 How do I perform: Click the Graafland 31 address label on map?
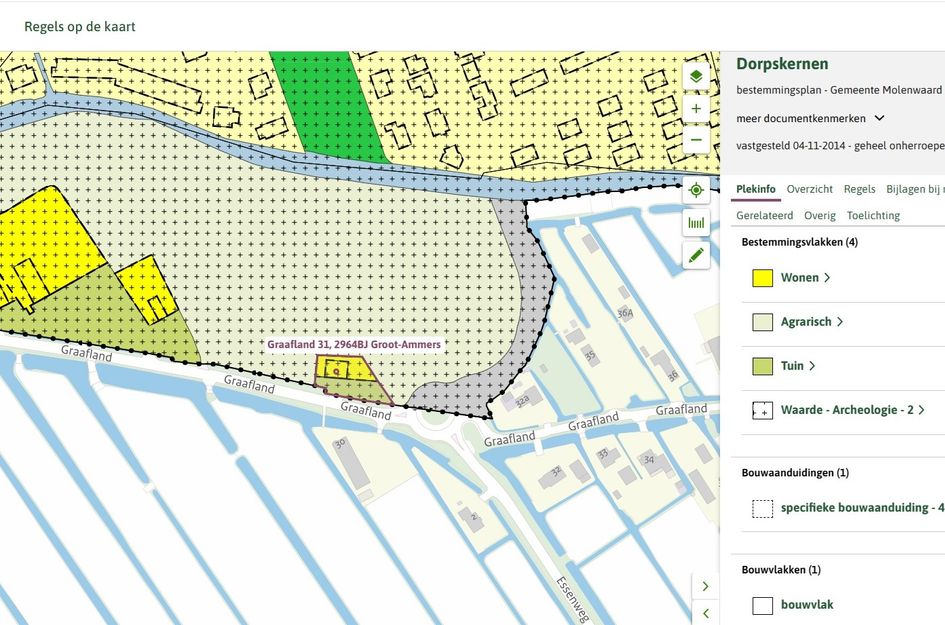pyautogui.click(x=354, y=344)
